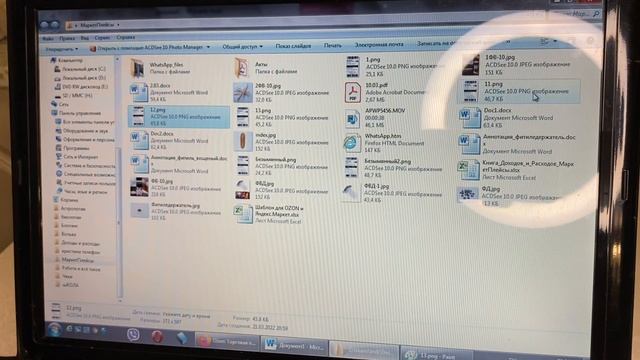Select the 1.png image icon
The width and height of the screenshot is (640, 360).
352,67
